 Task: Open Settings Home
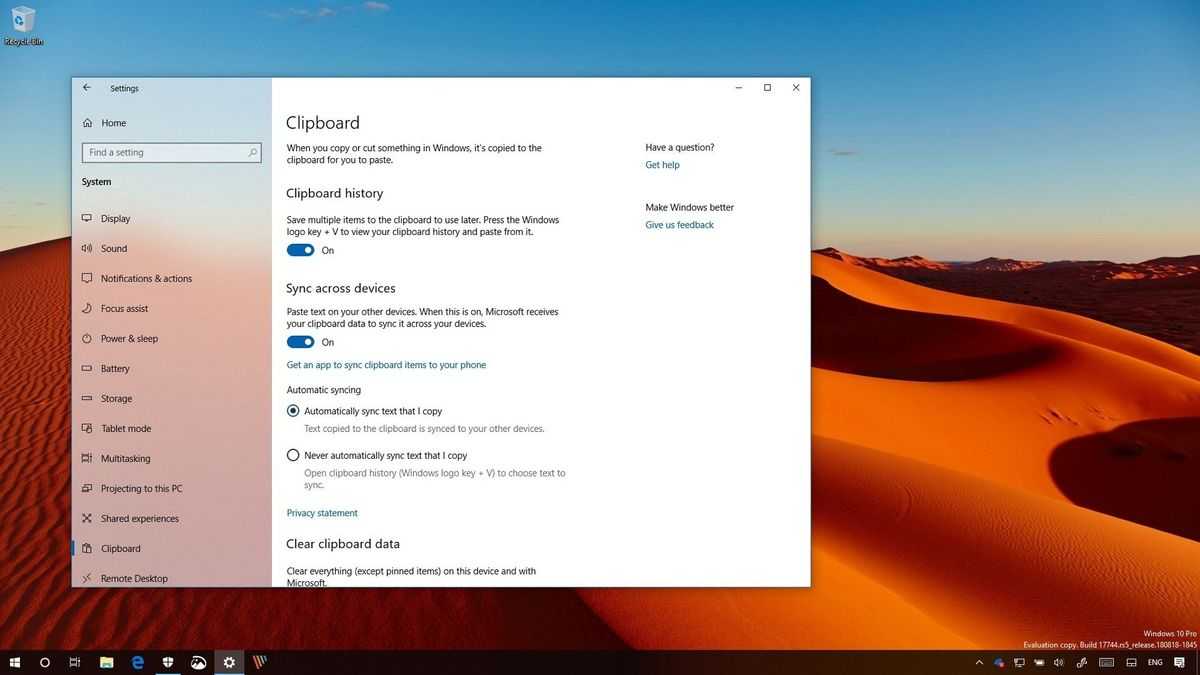point(104,123)
